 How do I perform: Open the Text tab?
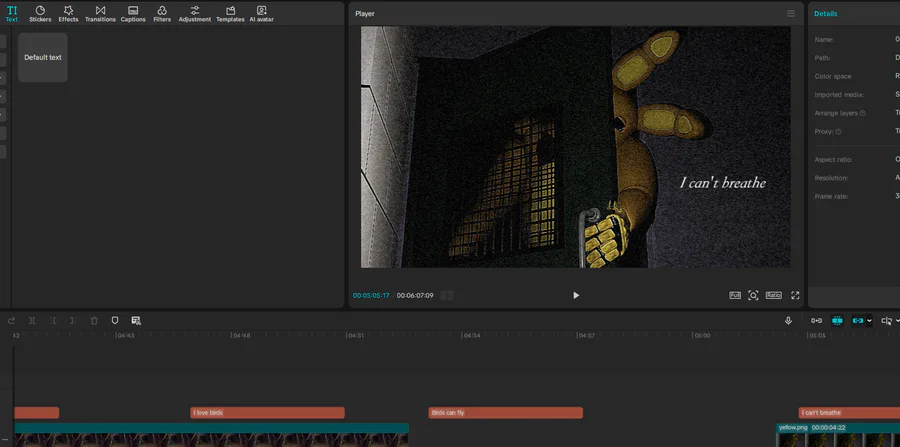[11, 14]
